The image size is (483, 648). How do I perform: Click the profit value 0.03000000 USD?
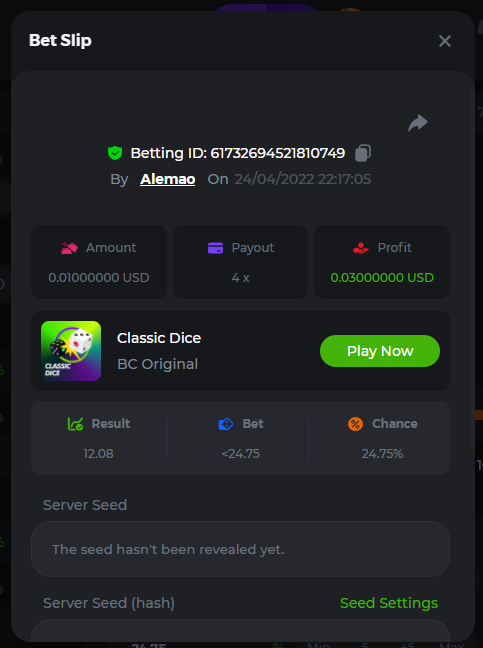pyautogui.click(x=382, y=278)
